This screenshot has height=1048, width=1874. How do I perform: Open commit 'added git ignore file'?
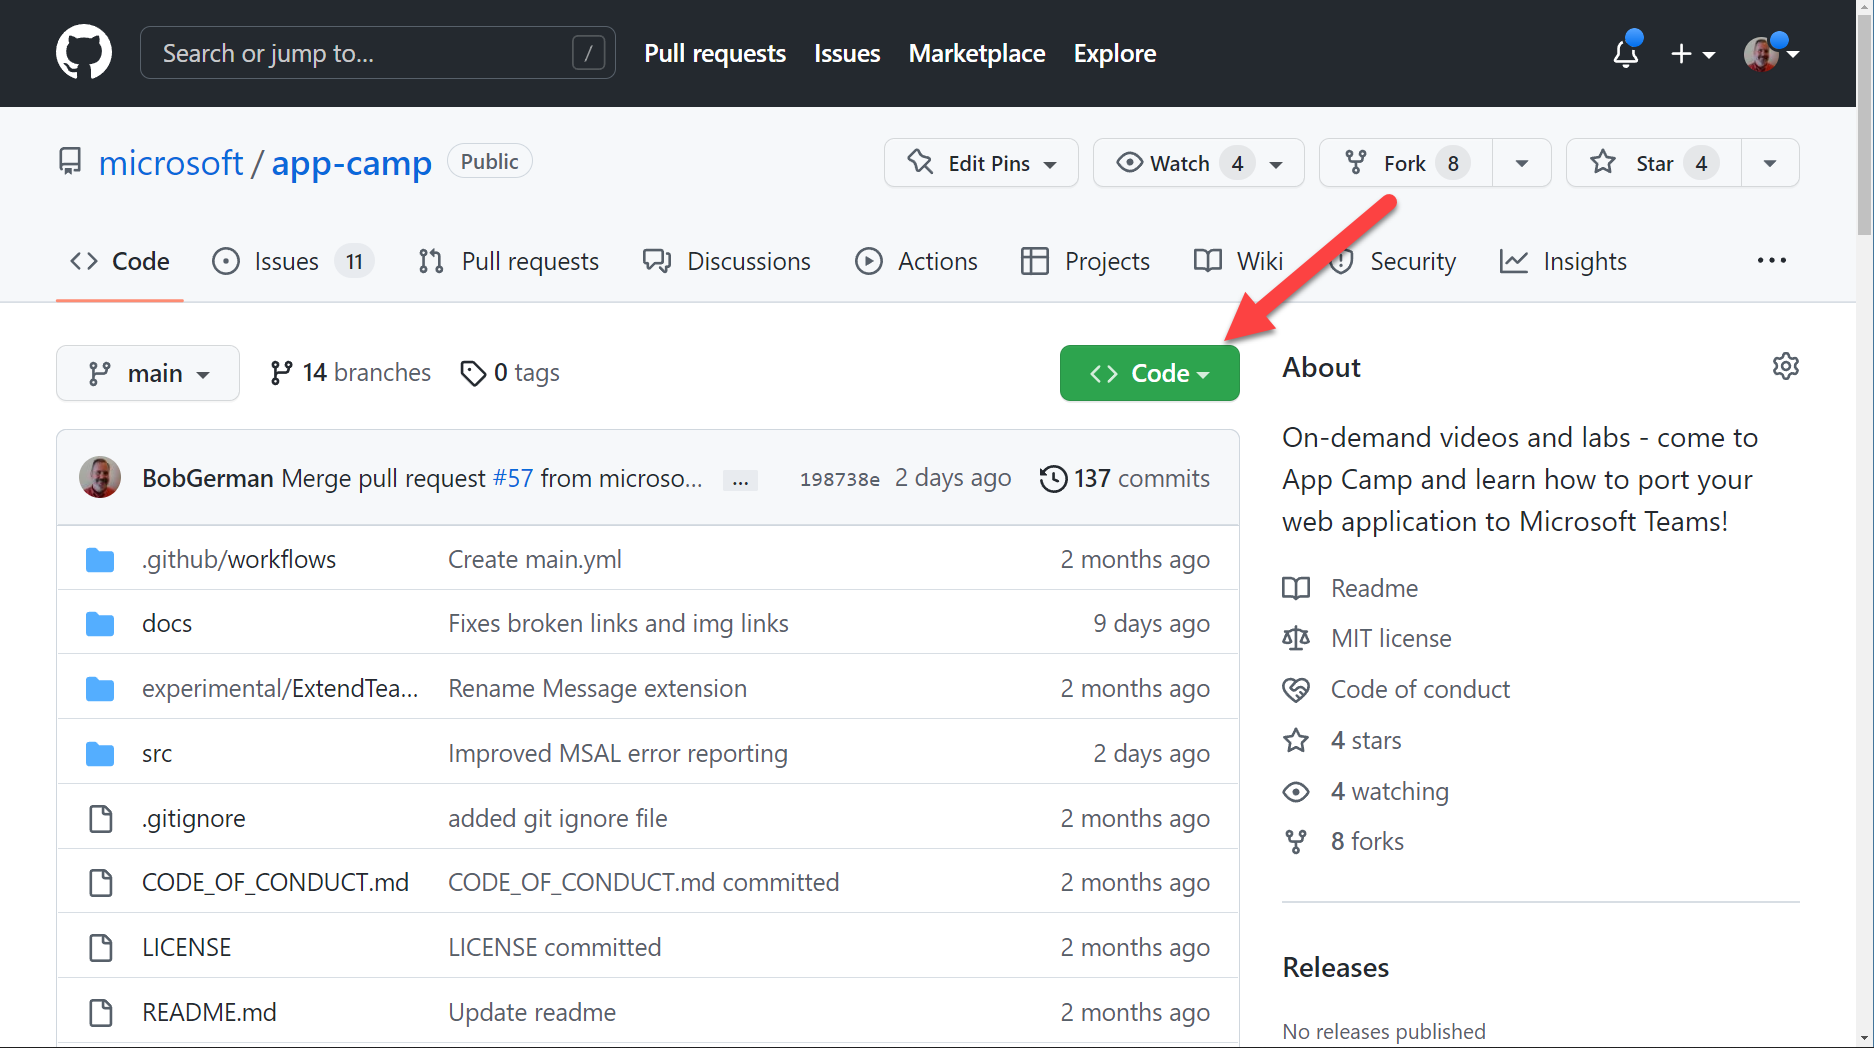point(558,818)
